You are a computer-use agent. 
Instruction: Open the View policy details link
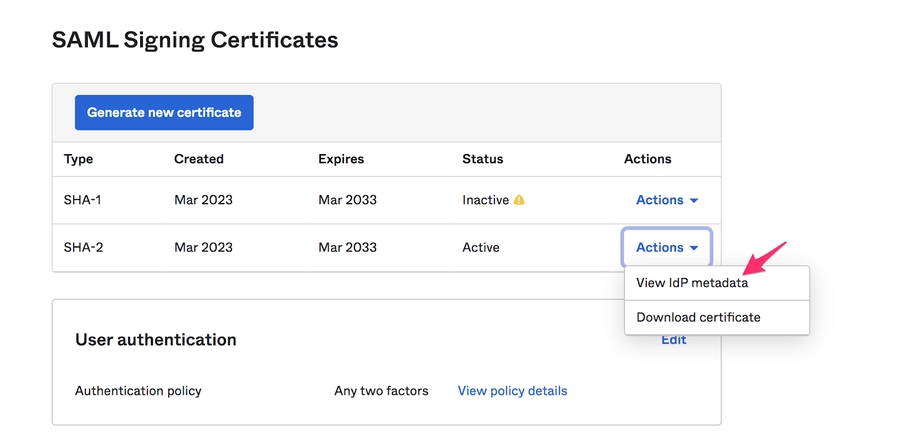[x=512, y=391]
